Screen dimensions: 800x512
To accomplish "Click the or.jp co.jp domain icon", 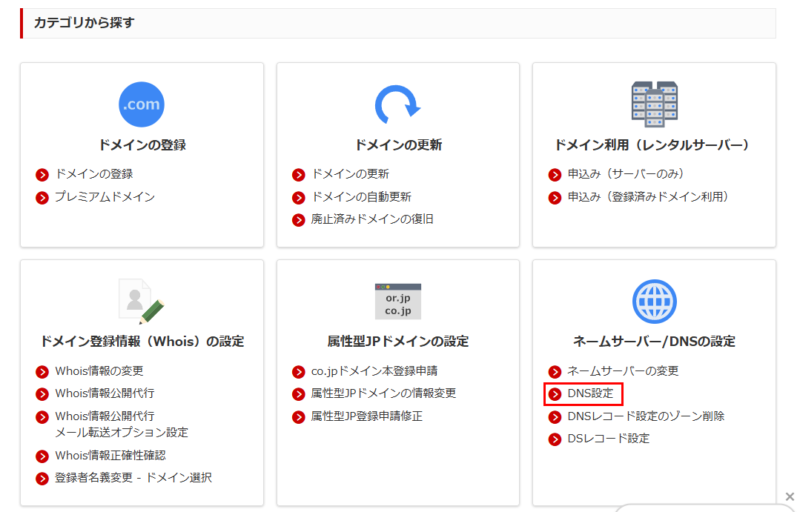I will click(397, 299).
